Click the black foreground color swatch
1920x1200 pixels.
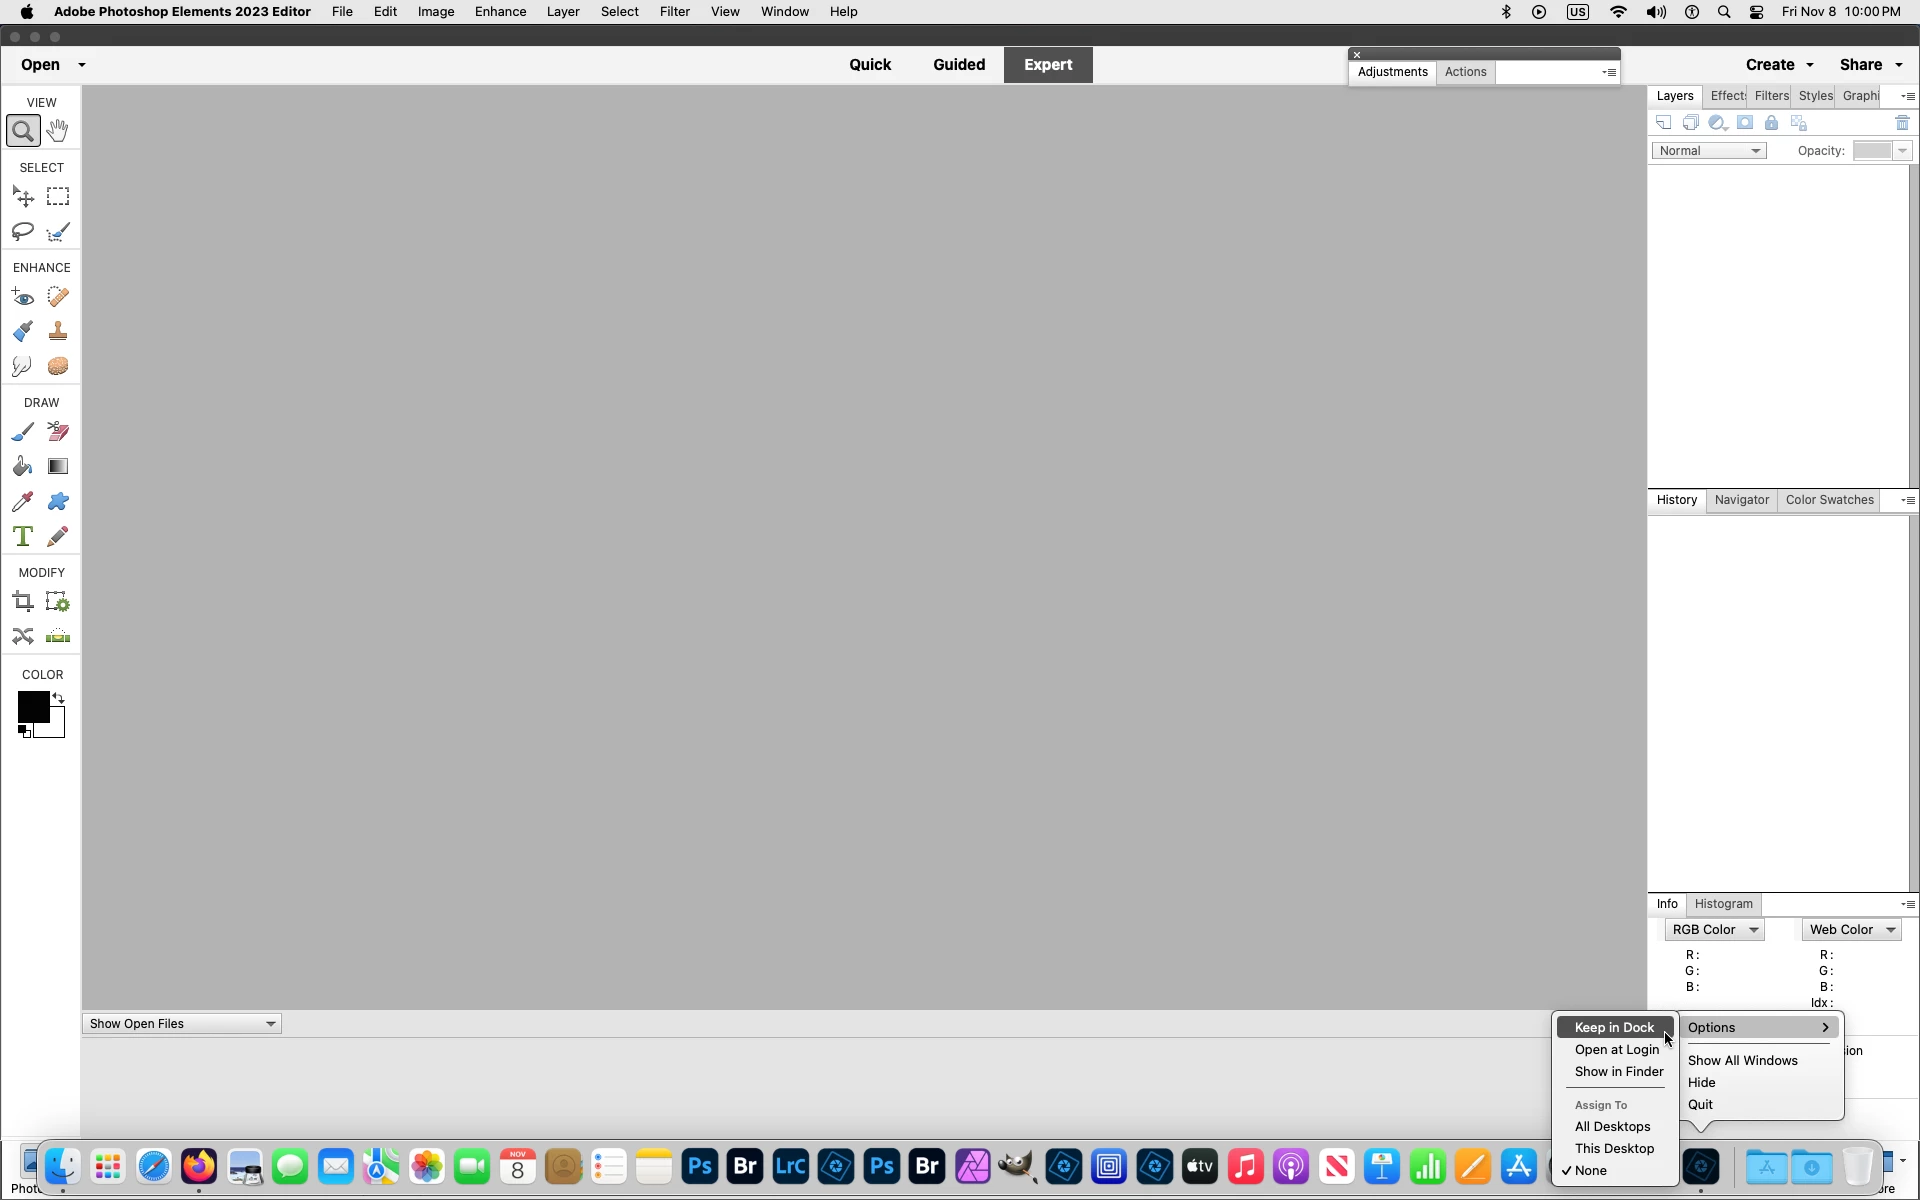tap(31, 706)
